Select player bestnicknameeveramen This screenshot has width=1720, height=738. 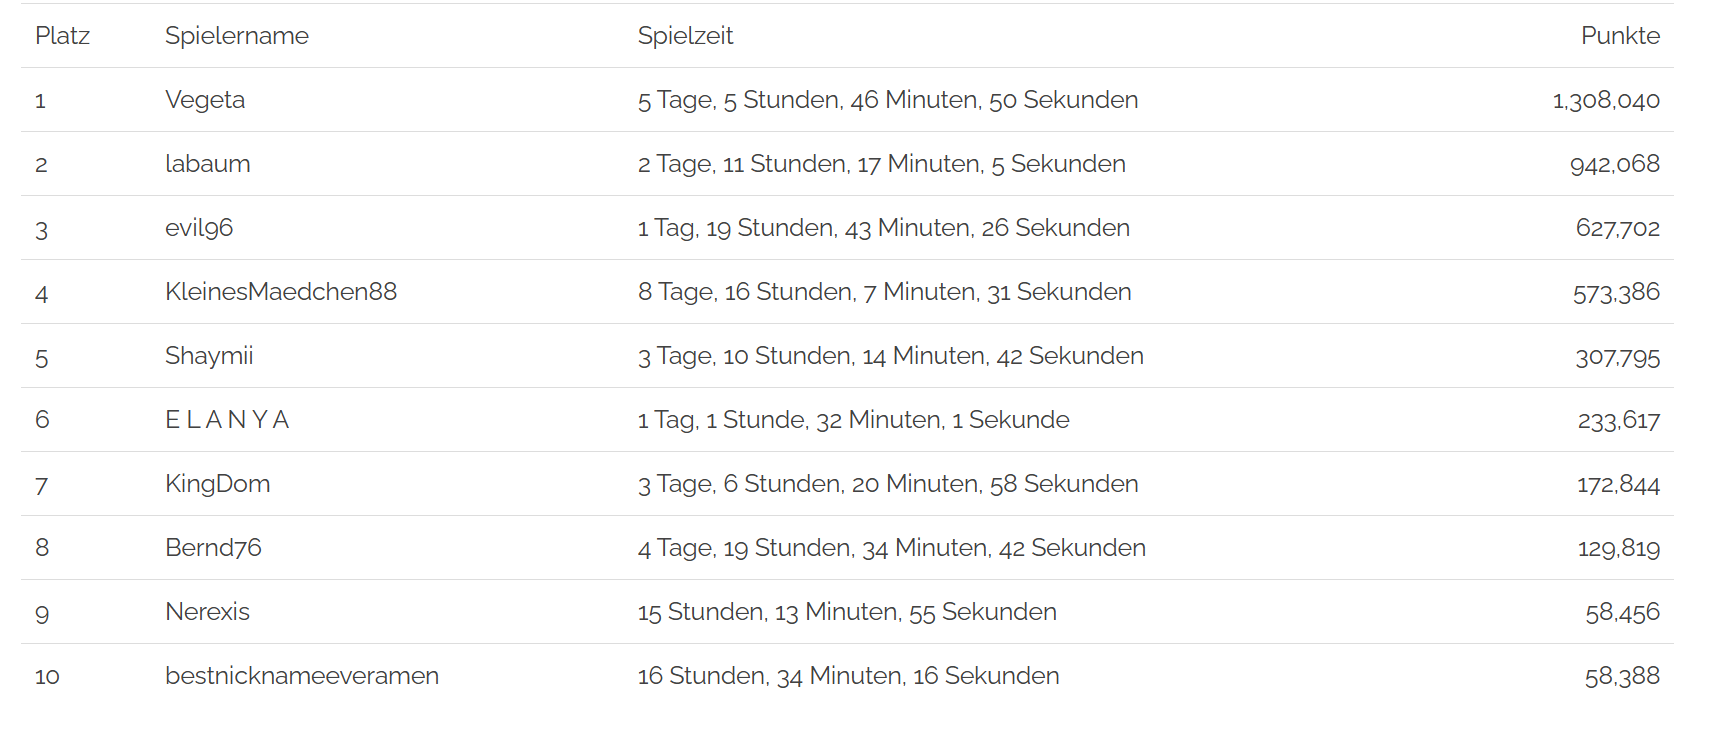tap(302, 676)
